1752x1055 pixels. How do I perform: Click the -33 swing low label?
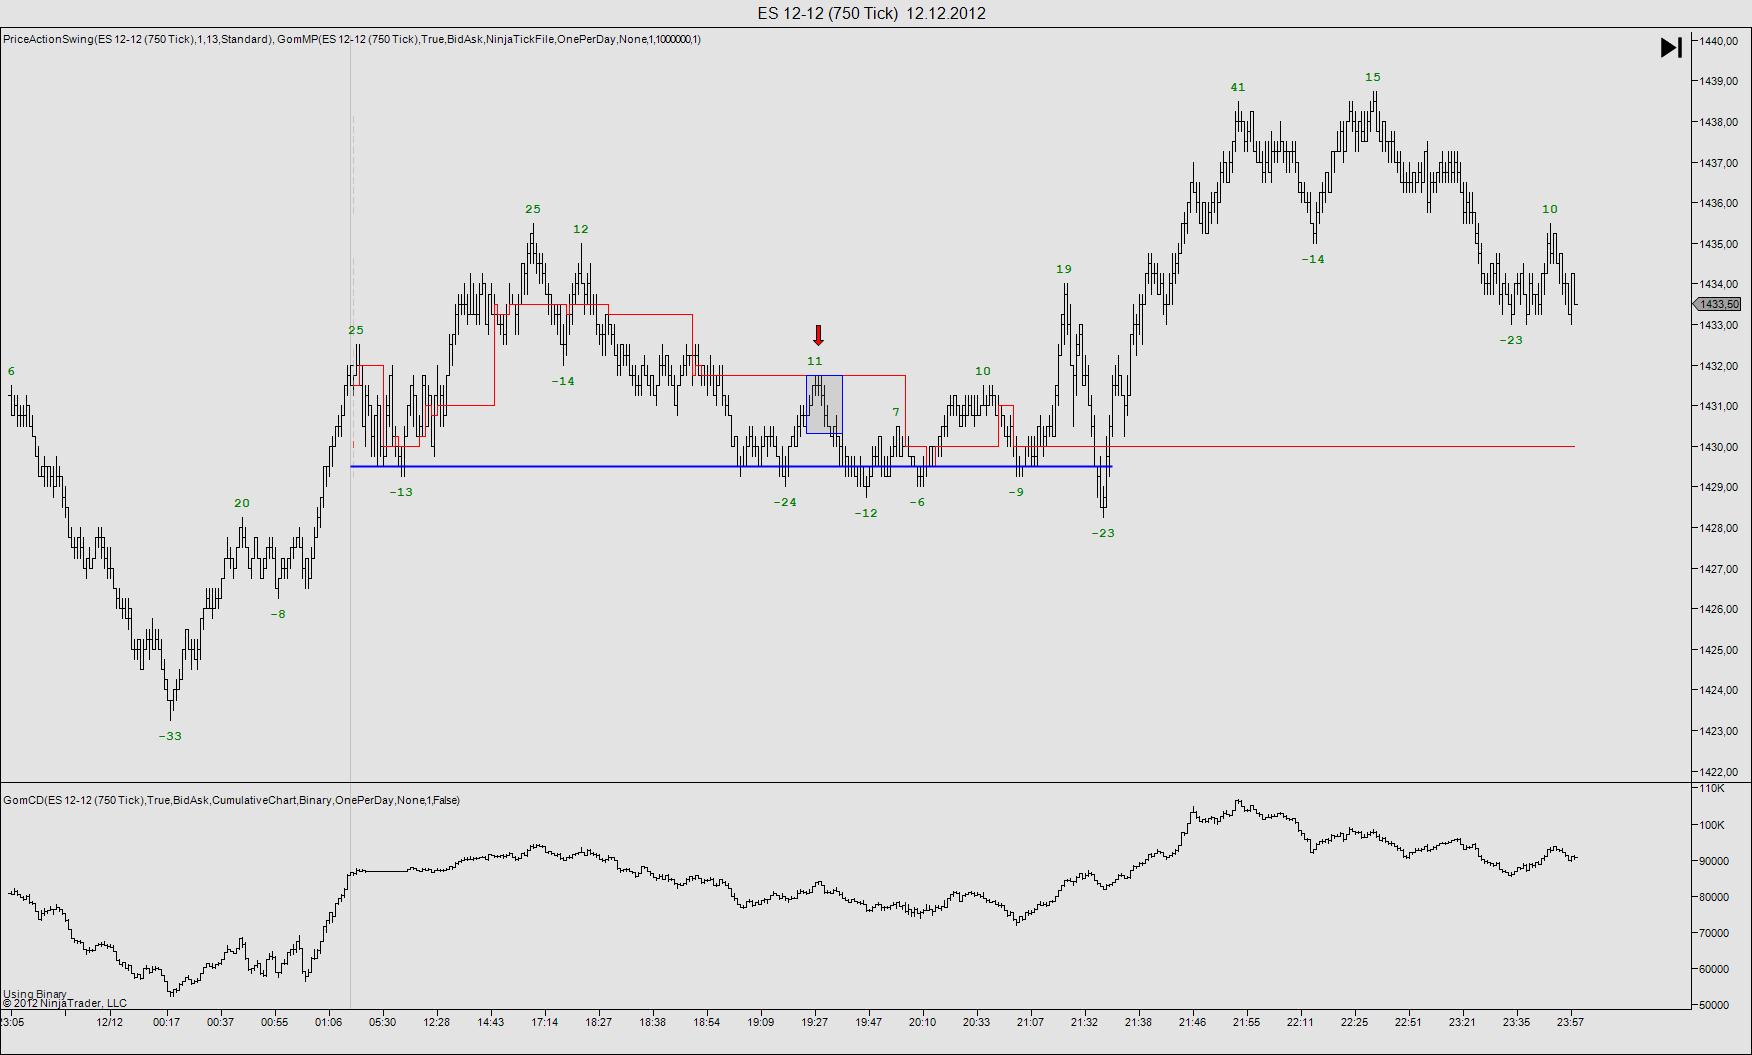[x=170, y=736]
